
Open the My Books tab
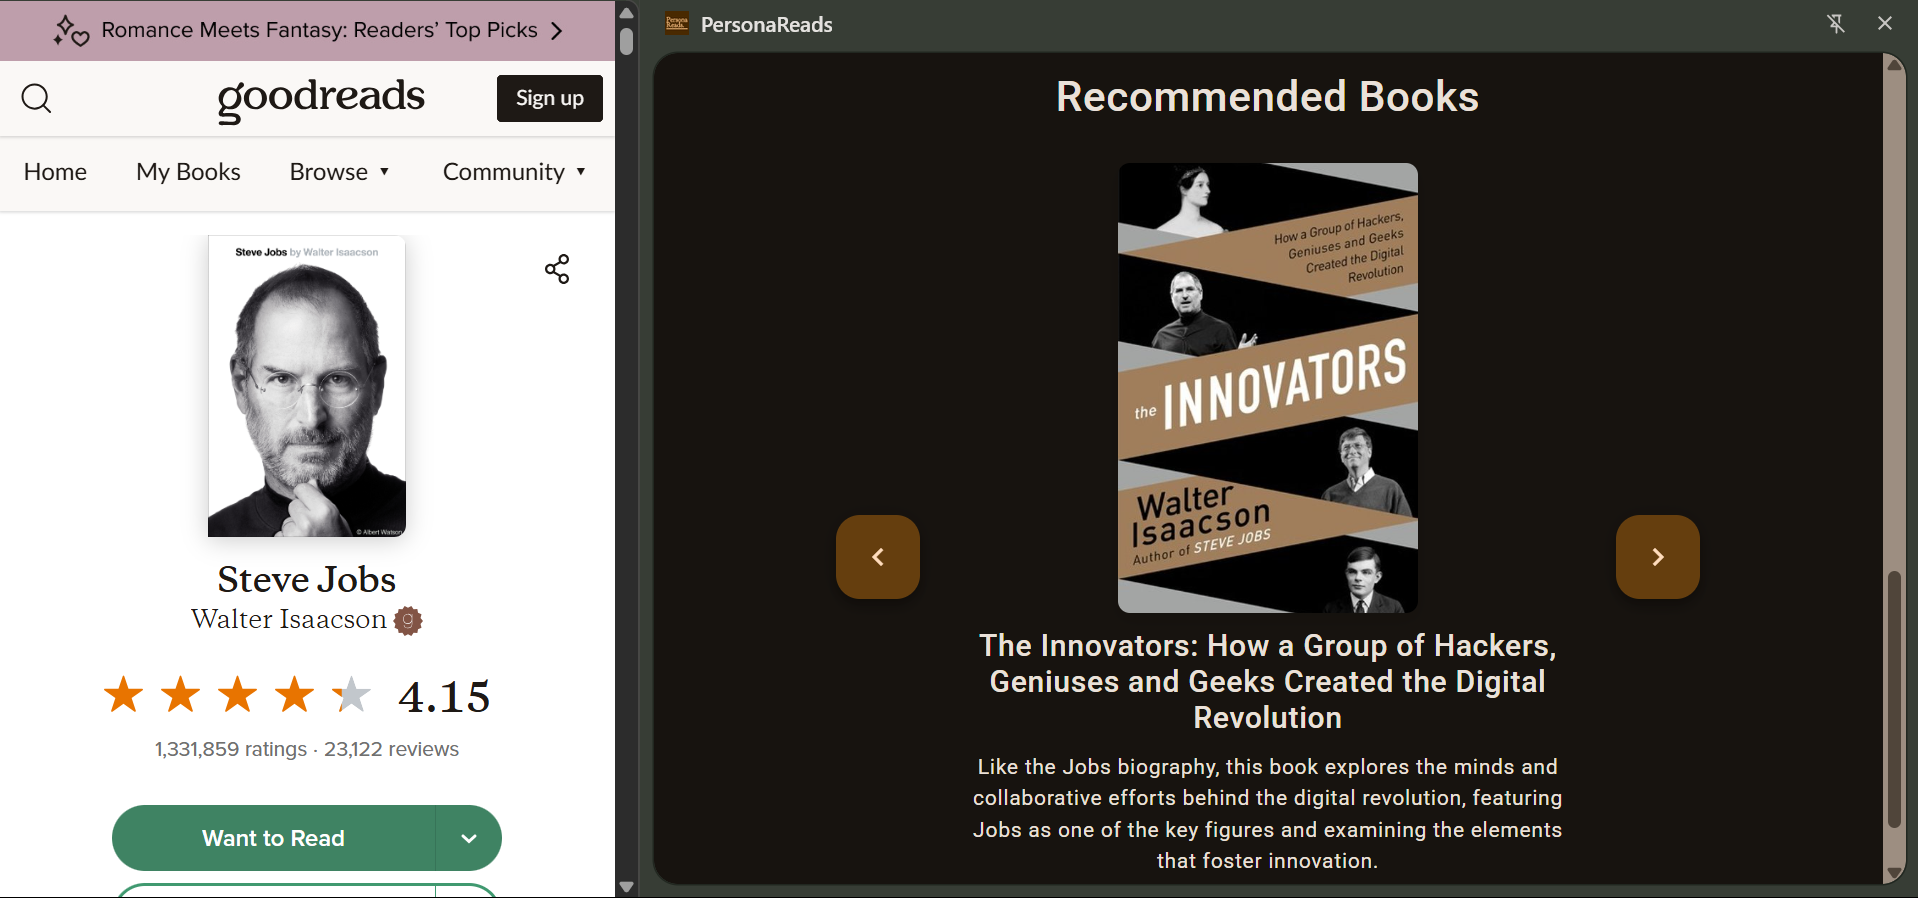click(188, 172)
